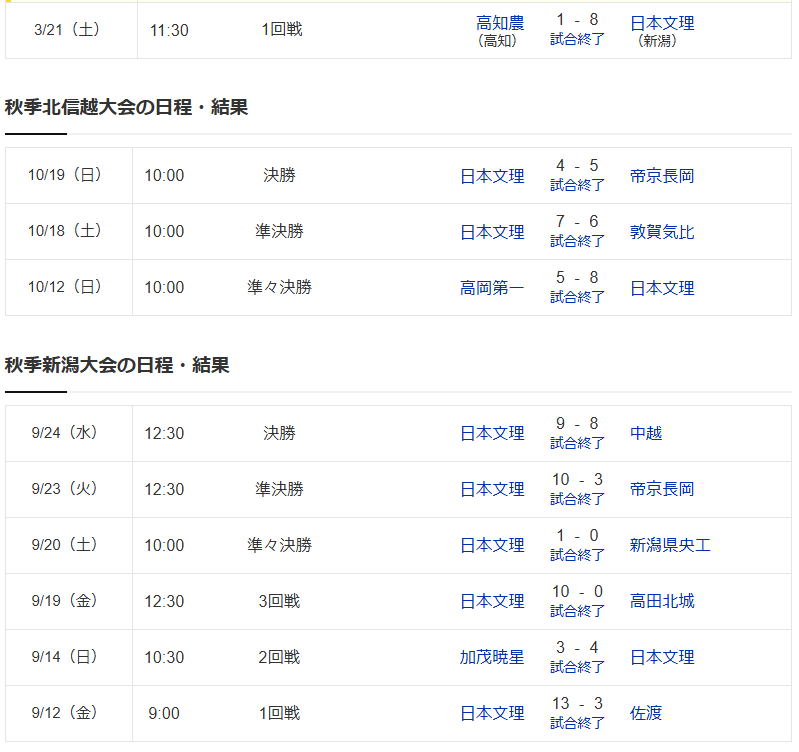Click the 佐渡 team link
Image resolution: width=799 pixels, height=752 pixels.
point(646,714)
